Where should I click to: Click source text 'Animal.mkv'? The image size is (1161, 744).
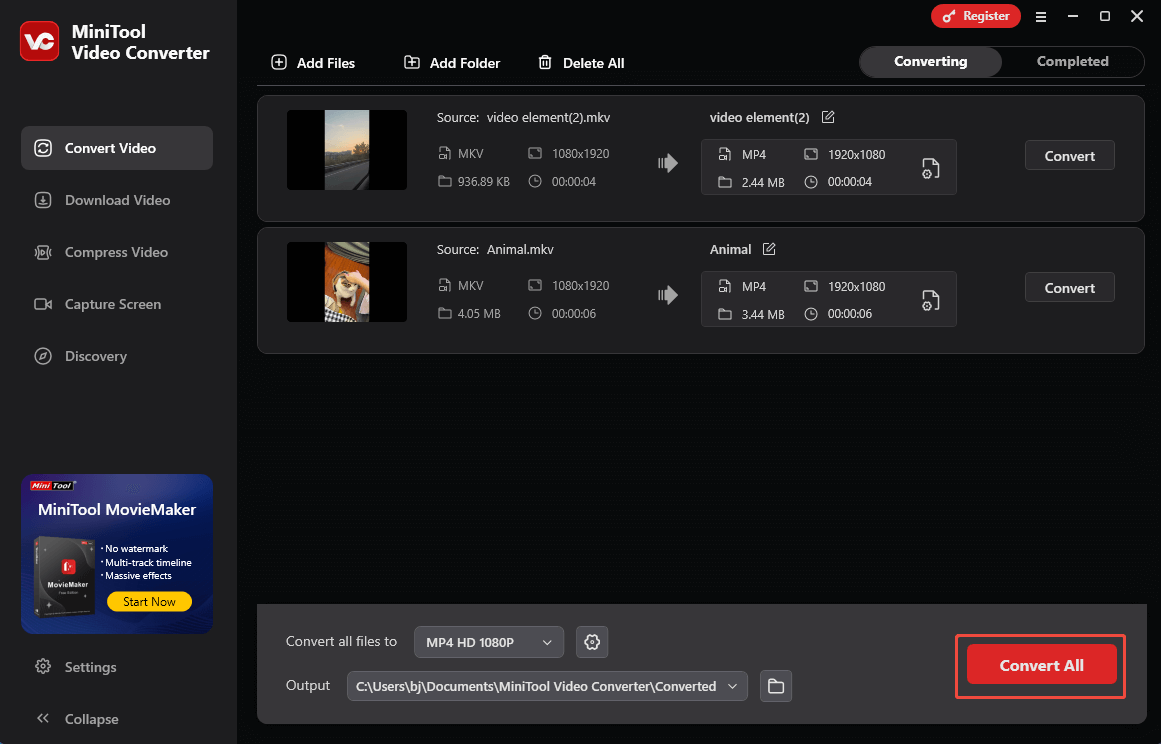point(521,249)
